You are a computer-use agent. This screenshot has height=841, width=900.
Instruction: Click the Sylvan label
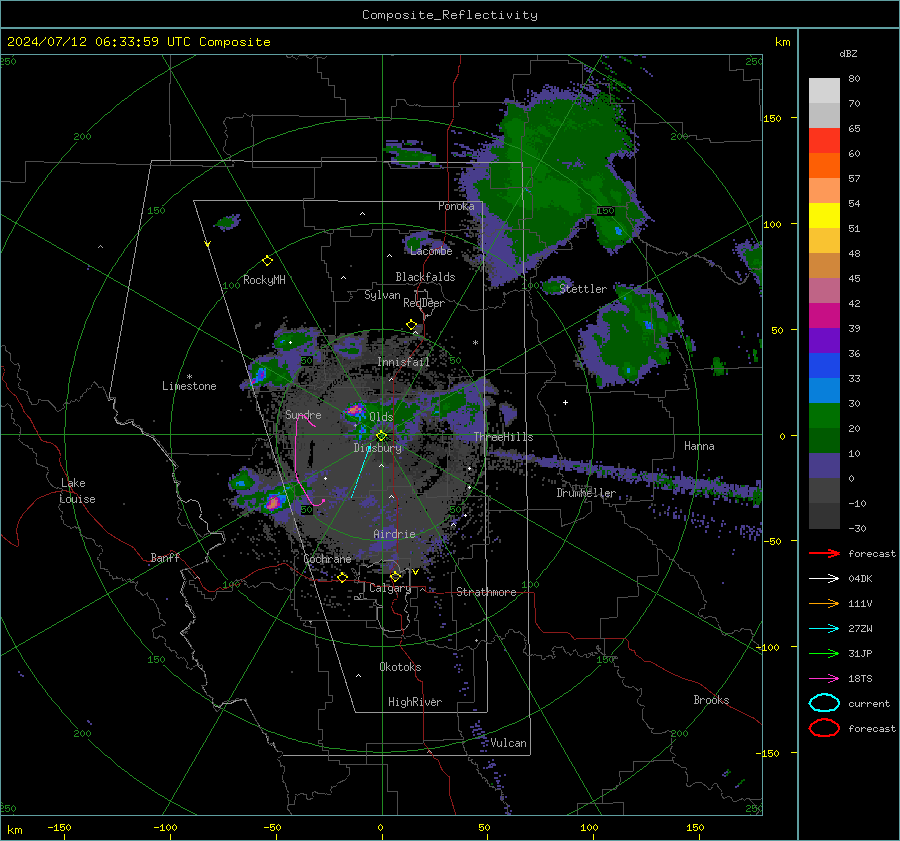click(382, 295)
